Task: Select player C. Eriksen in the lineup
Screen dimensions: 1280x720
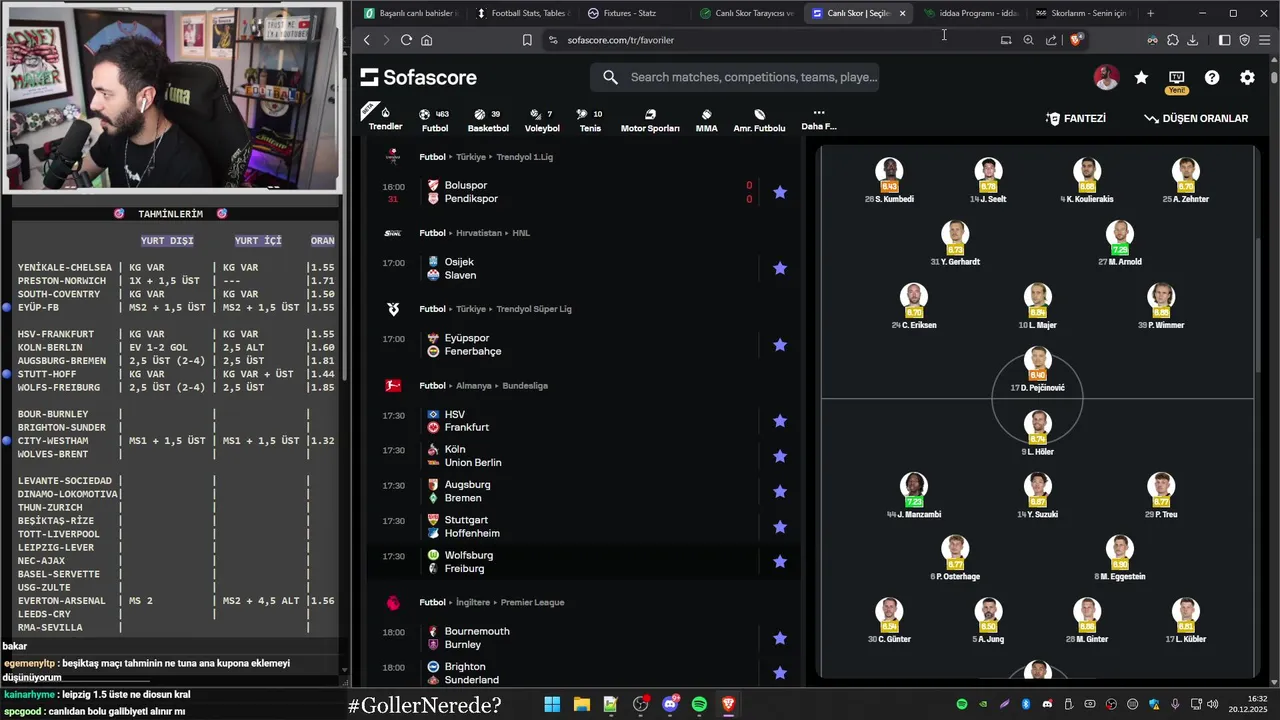Action: point(914,306)
